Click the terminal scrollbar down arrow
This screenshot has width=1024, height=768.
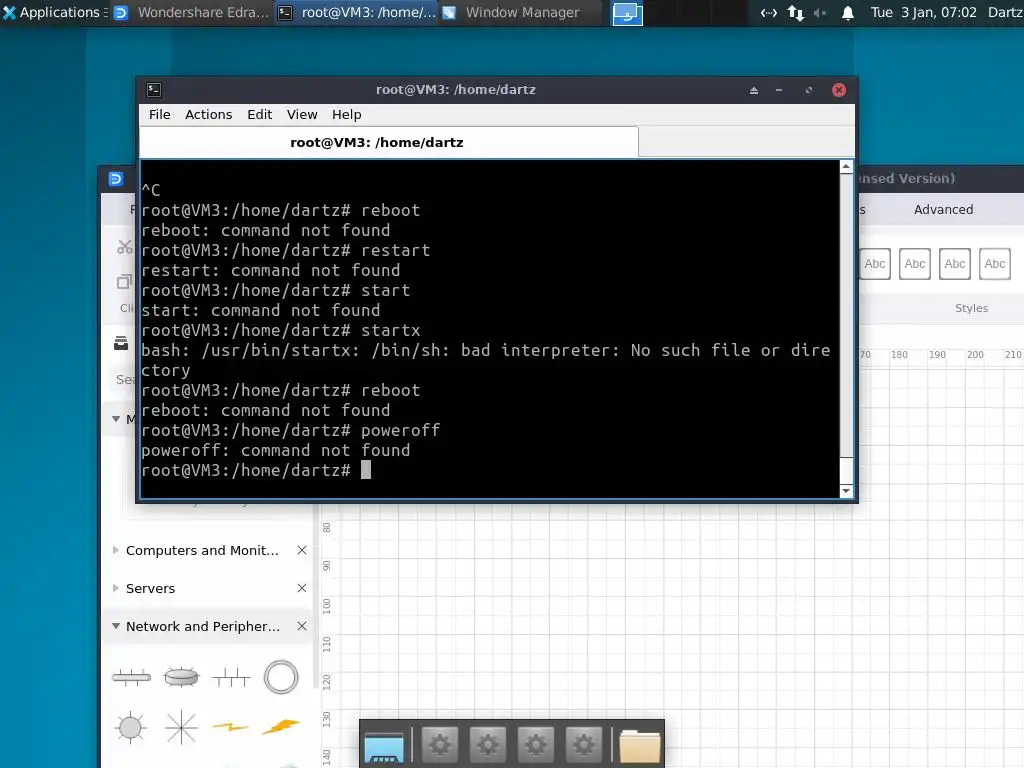(846, 490)
